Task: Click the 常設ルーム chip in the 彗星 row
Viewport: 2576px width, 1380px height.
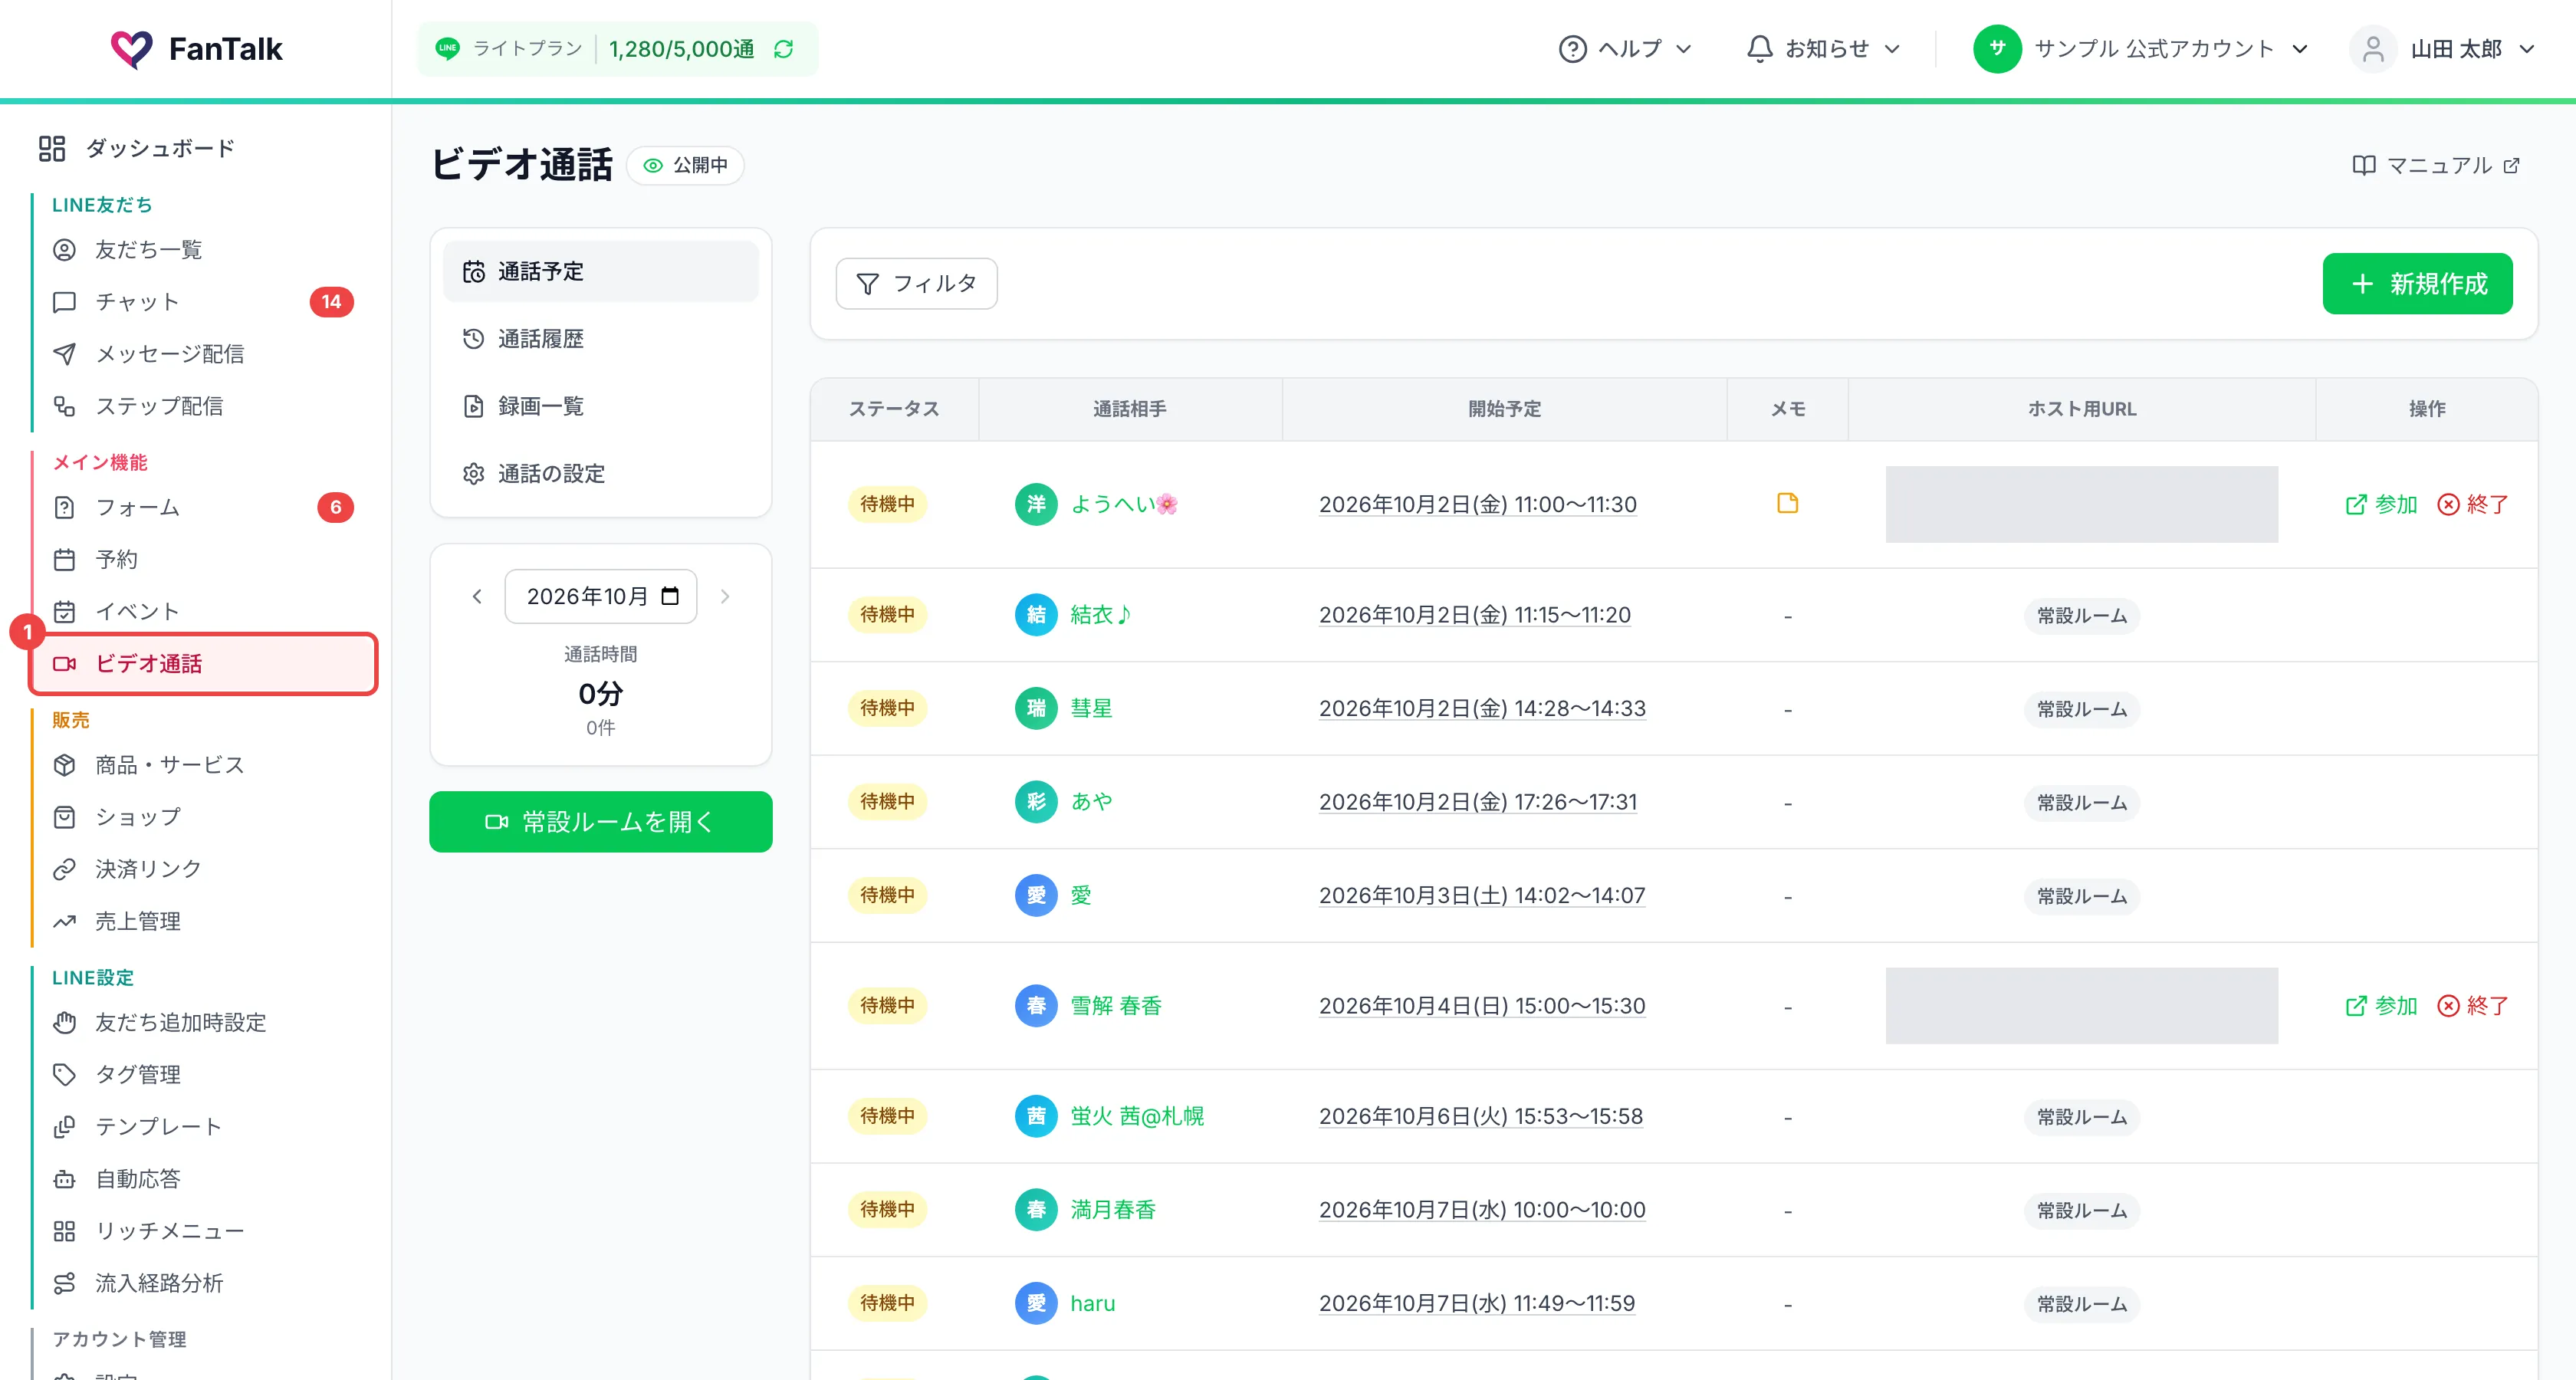Action: (2082, 709)
